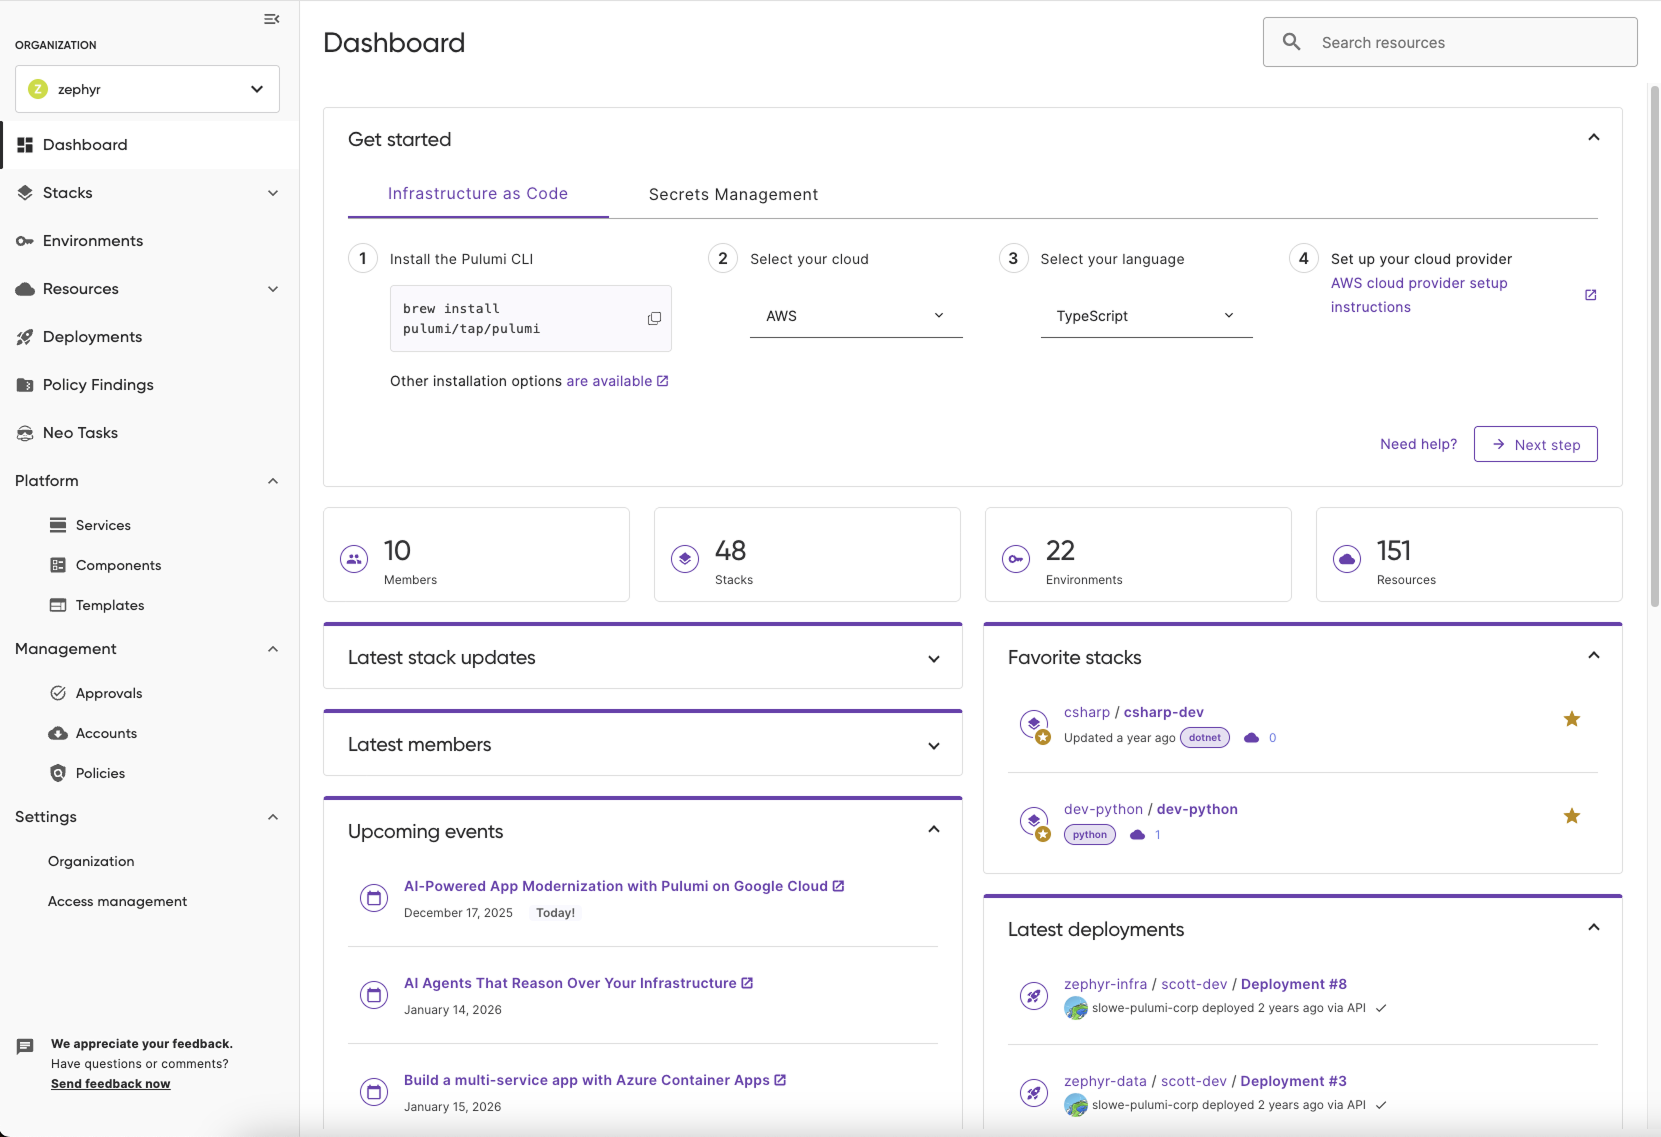
Task: Click the Components icon under Platform
Action: tap(58, 565)
